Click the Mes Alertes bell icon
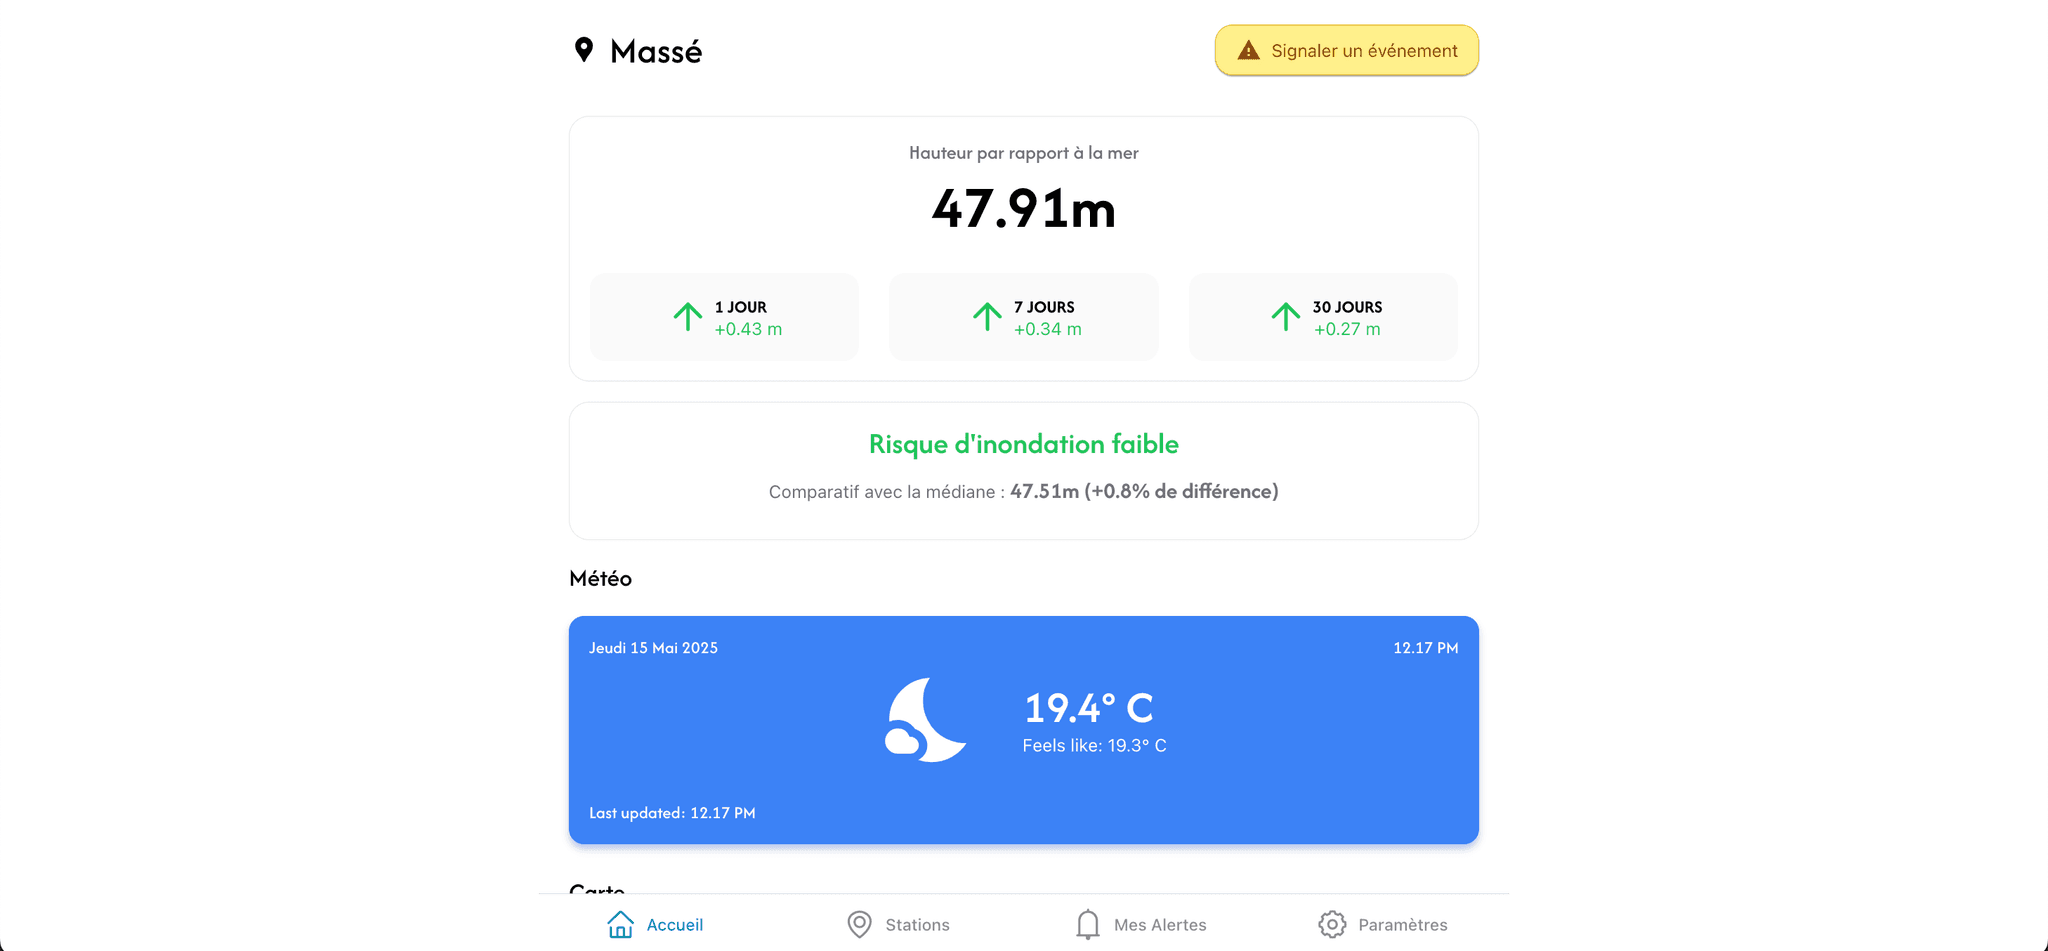This screenshot has height=951, width=2048. 1088,924
